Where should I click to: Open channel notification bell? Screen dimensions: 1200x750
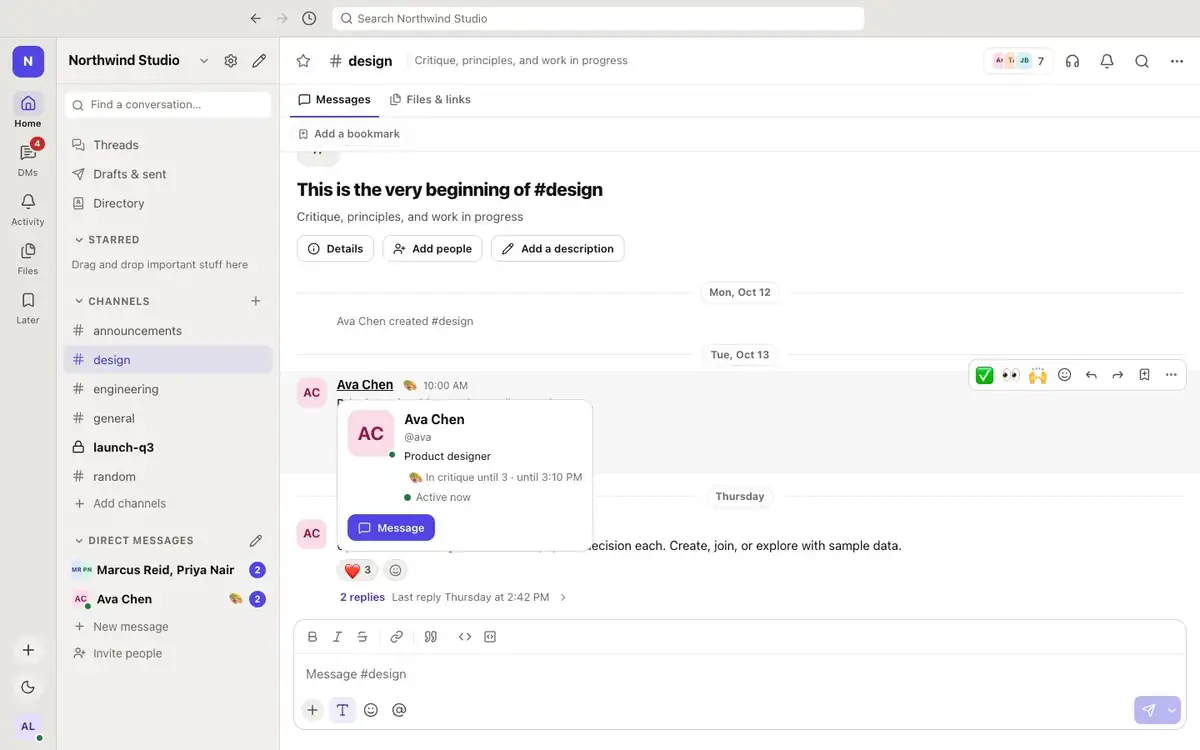[x=1107, y=61]
